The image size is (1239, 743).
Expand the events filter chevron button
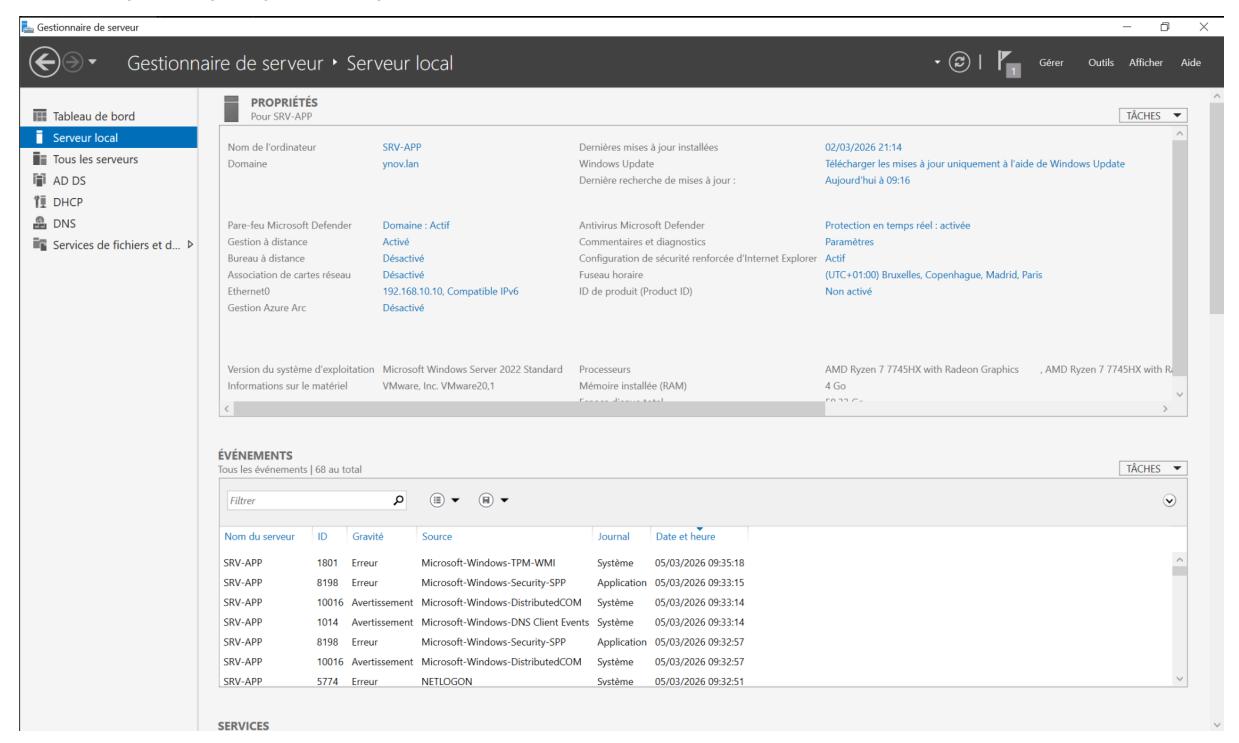(1169, 499)
